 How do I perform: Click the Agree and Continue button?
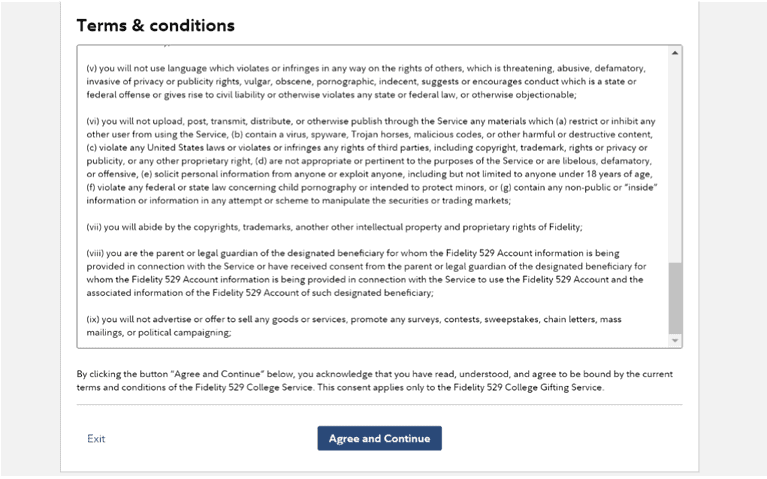click(x=379, y=438)
